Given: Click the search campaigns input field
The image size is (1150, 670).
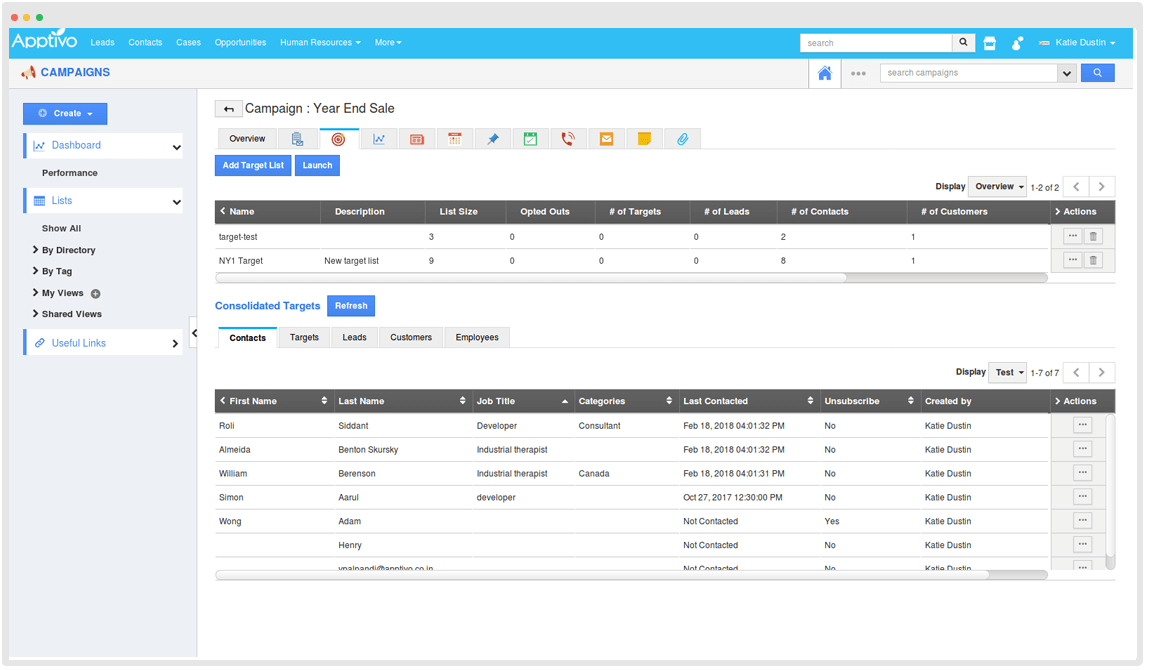Looking at the screenshot, I should [967, 73].
